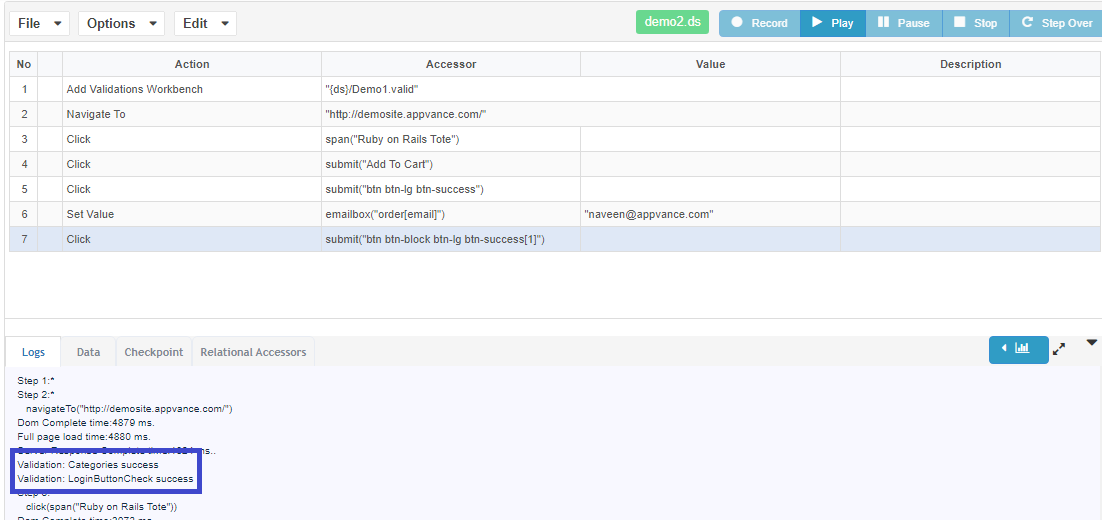Click accessor submit("btn btn-lg btn-success")

[x=405, y=189]
